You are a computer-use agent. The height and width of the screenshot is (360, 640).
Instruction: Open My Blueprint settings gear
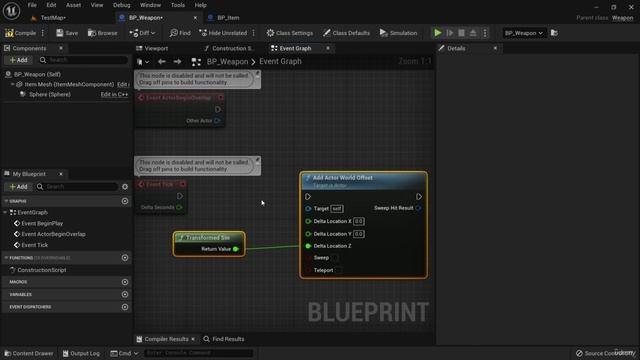point(125,187)
